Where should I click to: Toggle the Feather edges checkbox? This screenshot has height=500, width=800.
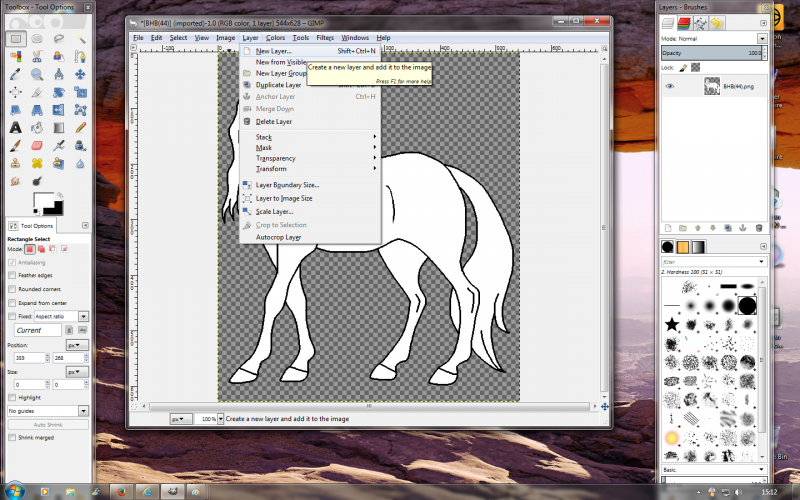click(12, 275)
